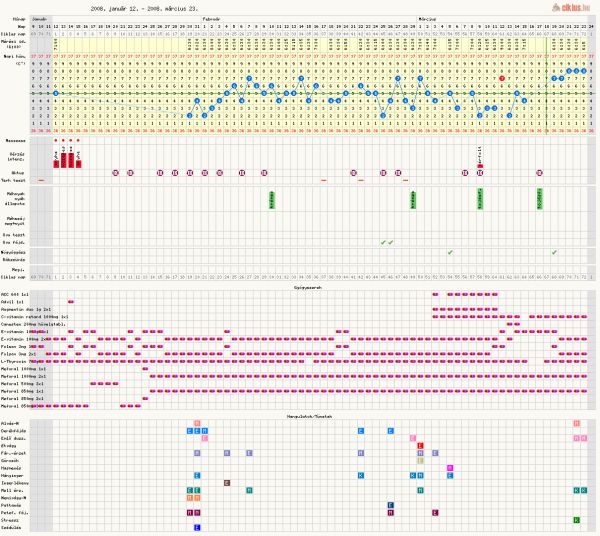The height and width of the screenshot is (536, 600).
Task: Click the single Advil 1x1 dose marker
Action: 69,301
